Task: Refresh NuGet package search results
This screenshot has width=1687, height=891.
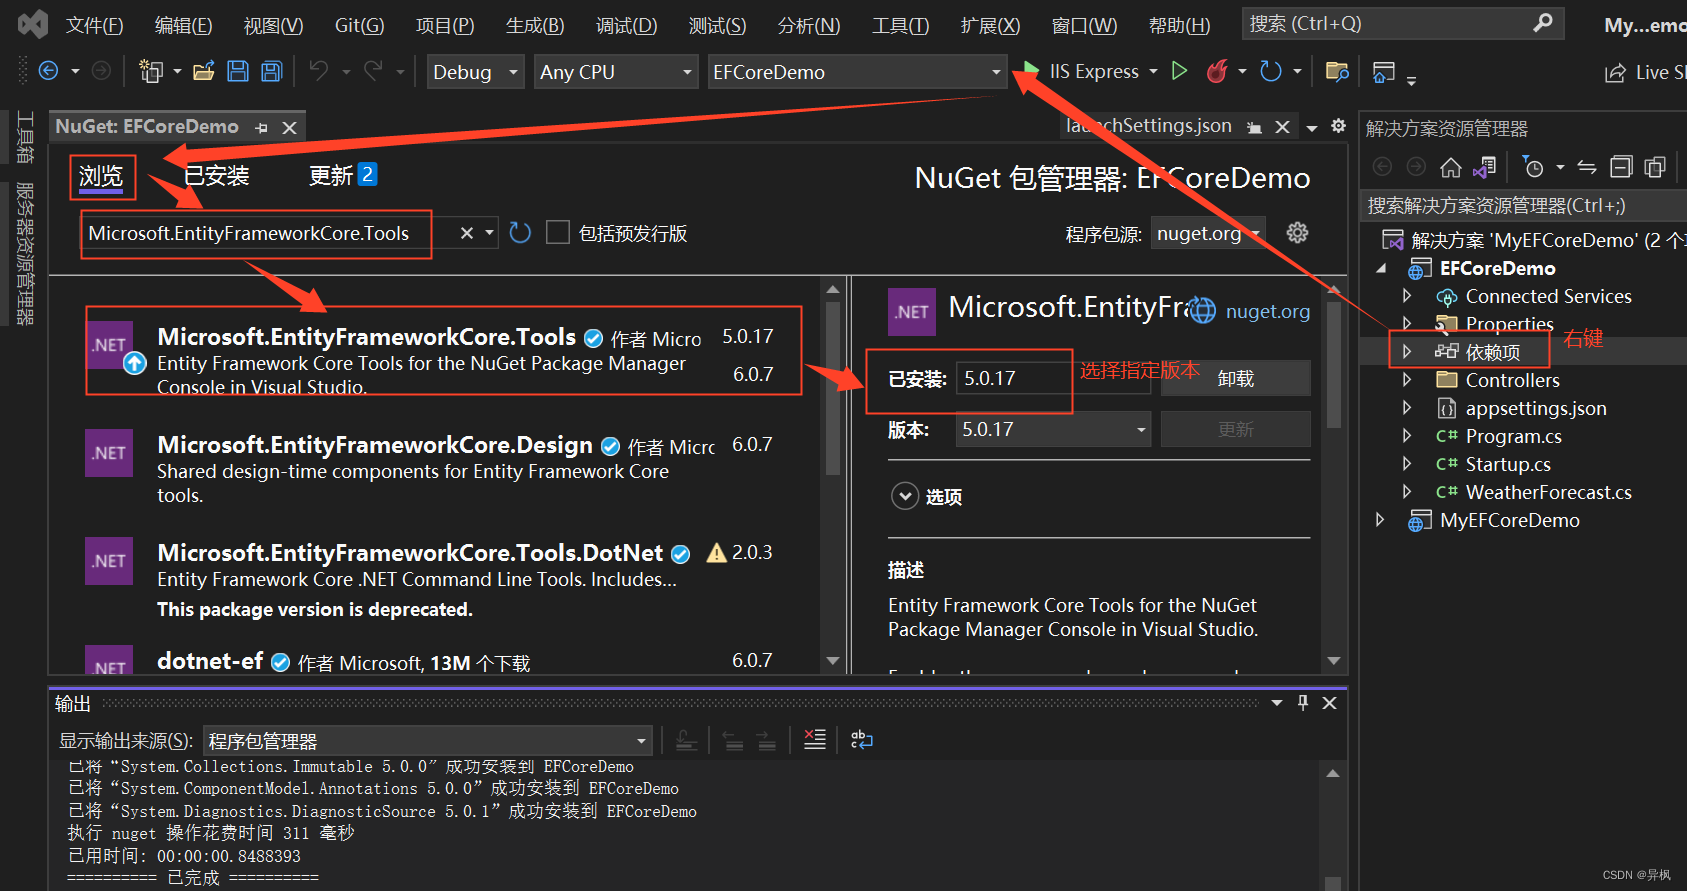Action: (520, 233)
